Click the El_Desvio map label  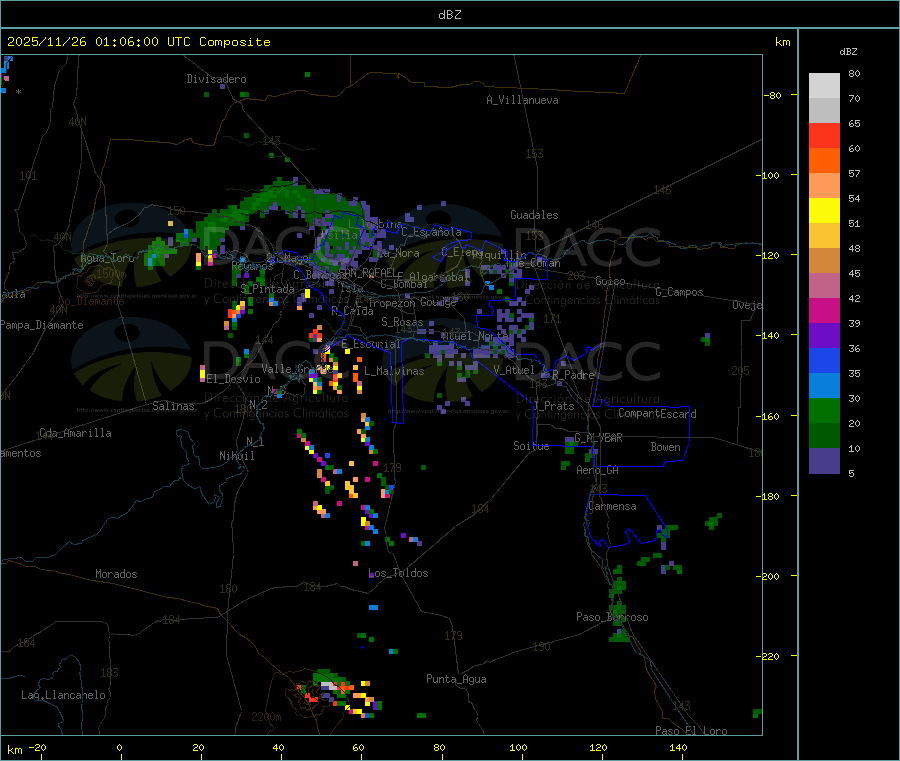[234, 379]
